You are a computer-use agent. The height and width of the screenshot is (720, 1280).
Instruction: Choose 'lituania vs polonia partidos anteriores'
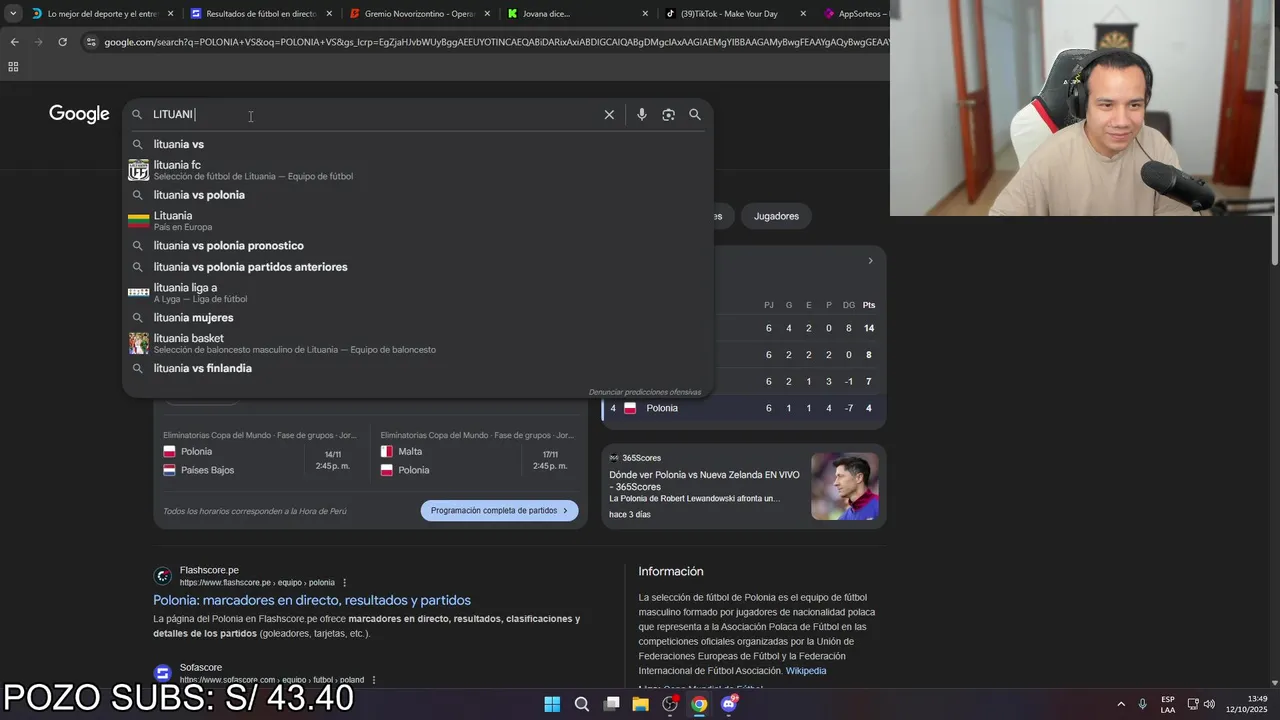418,267
